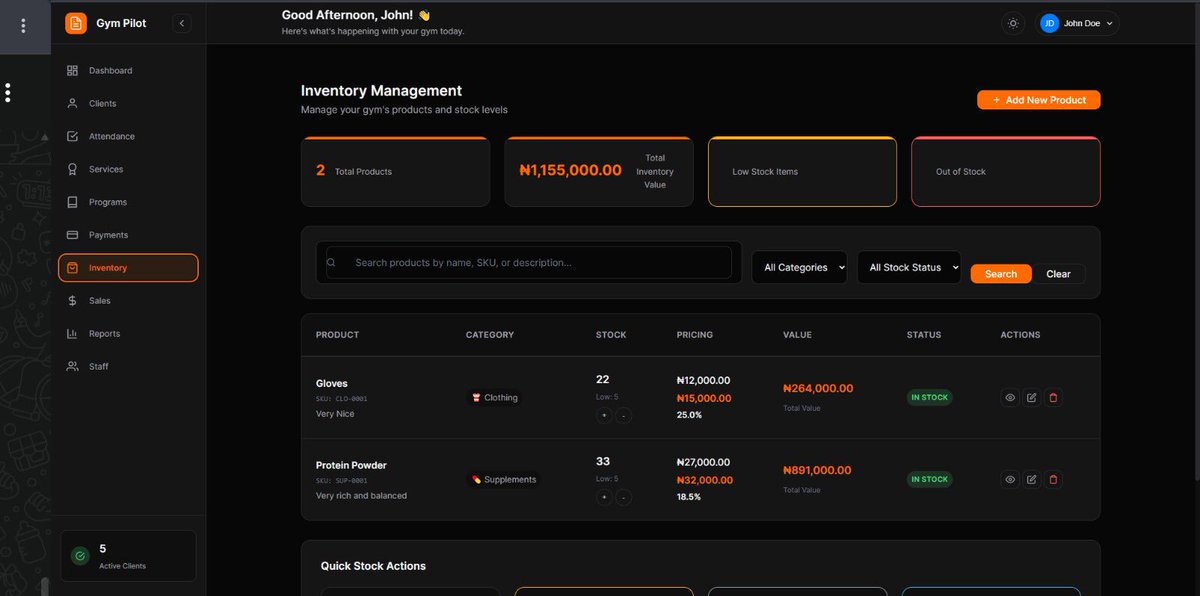Go to the Staff section
The width and height of the screenshot is (1200, 596).
tap(128, 367)
